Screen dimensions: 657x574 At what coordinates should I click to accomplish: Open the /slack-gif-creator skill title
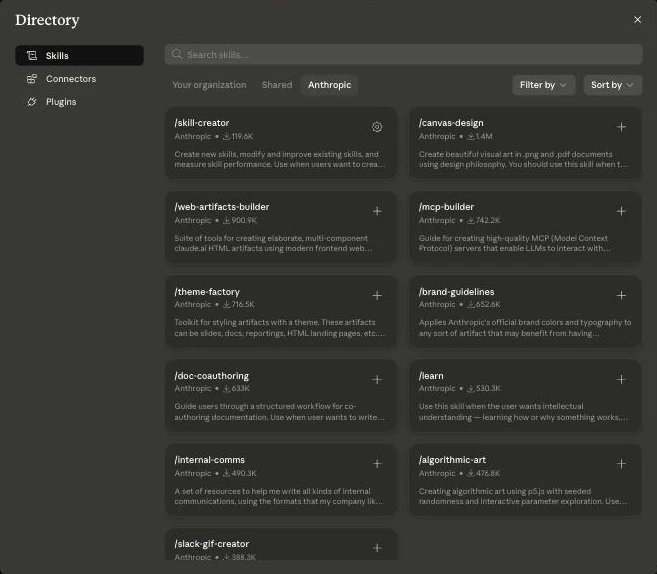pyautogui.click(x=212, y=544)
